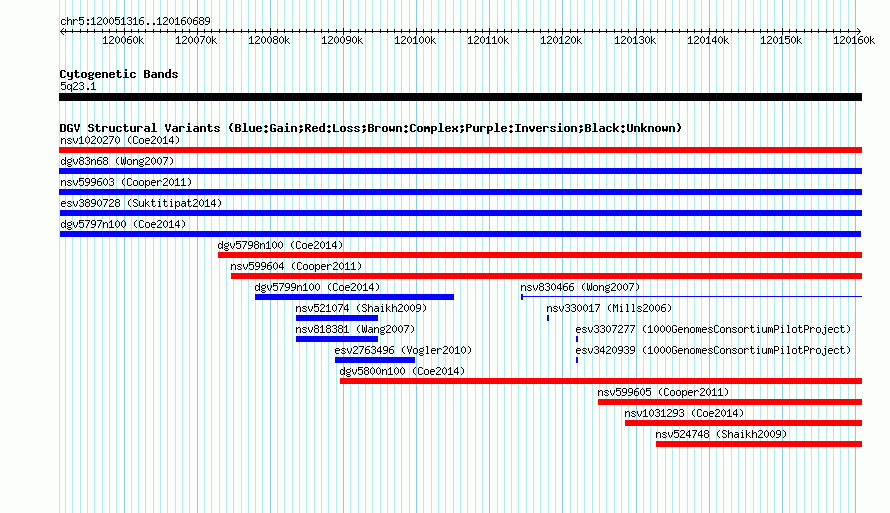Click the small blue nsv330017 marker

548,318
